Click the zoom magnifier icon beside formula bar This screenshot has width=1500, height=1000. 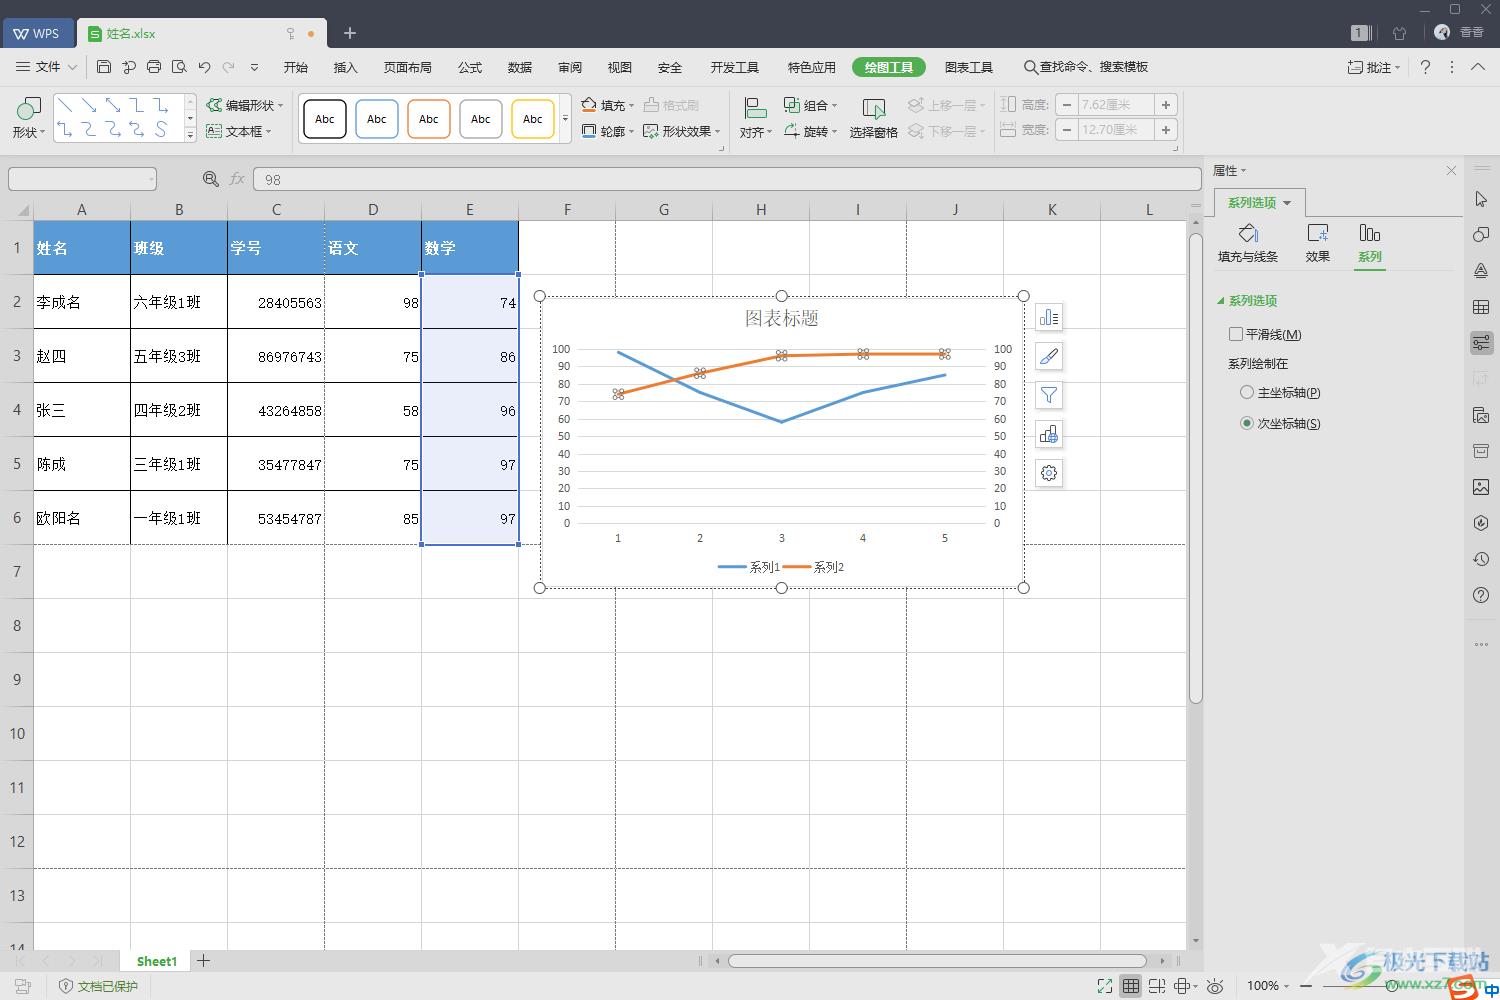coord(210,179)
